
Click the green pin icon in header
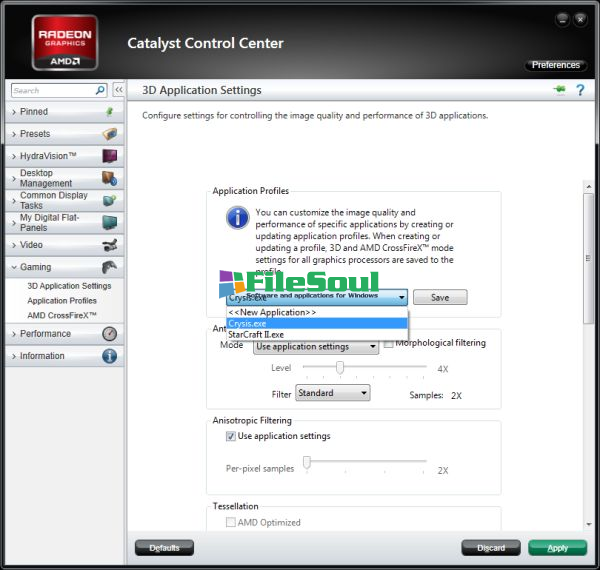click(558, 90)
